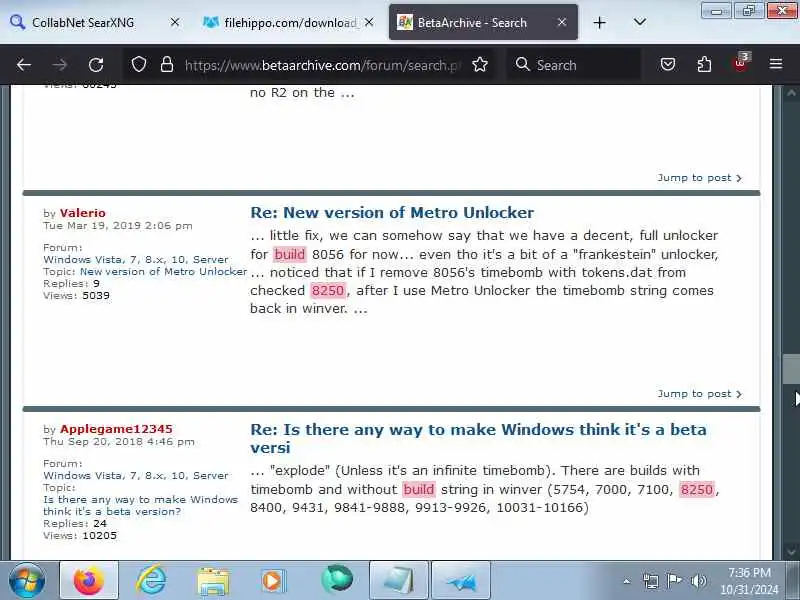Launch Internet Explorer from the taskbar
This screenshot has height=600, width=800.
coord(151,580)
